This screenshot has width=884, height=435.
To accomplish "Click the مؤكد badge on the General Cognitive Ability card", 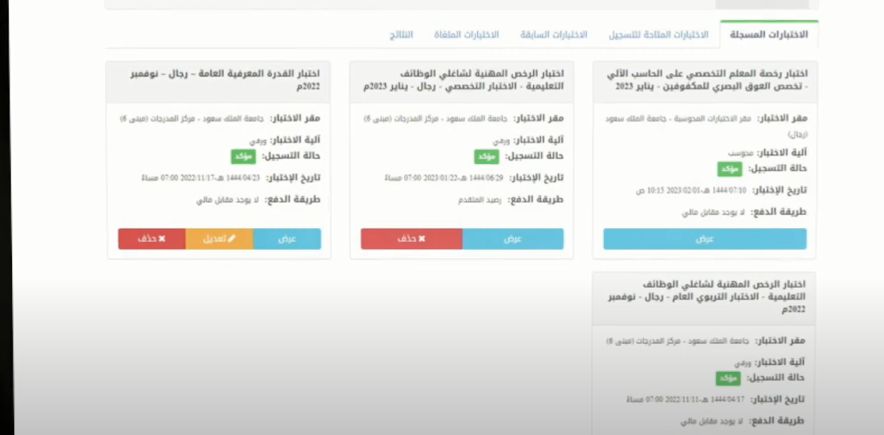I will [x=244, y=157].
